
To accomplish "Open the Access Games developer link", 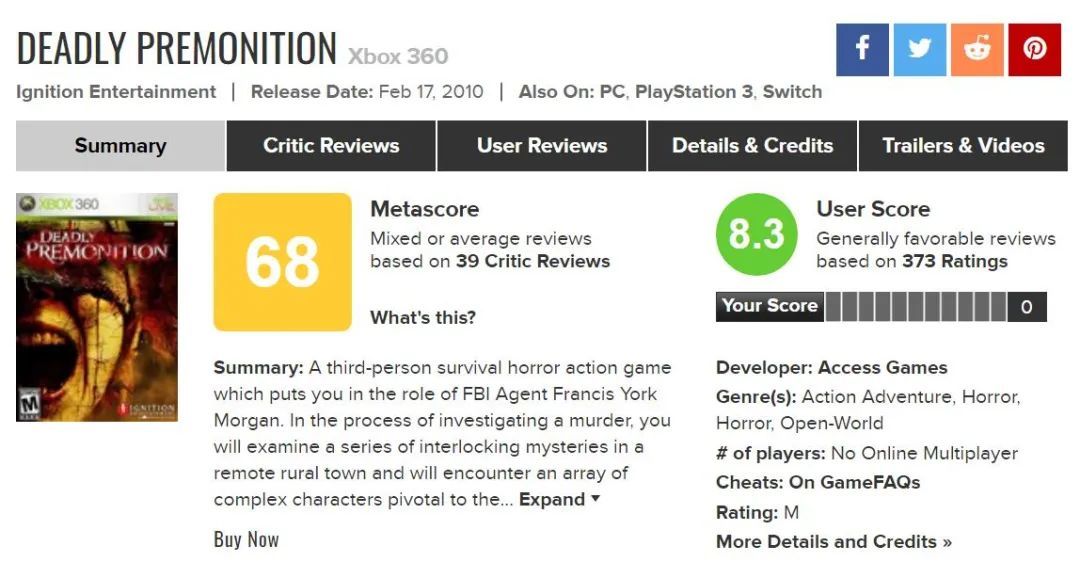I will pyautogui.click(x=883, y=368).
